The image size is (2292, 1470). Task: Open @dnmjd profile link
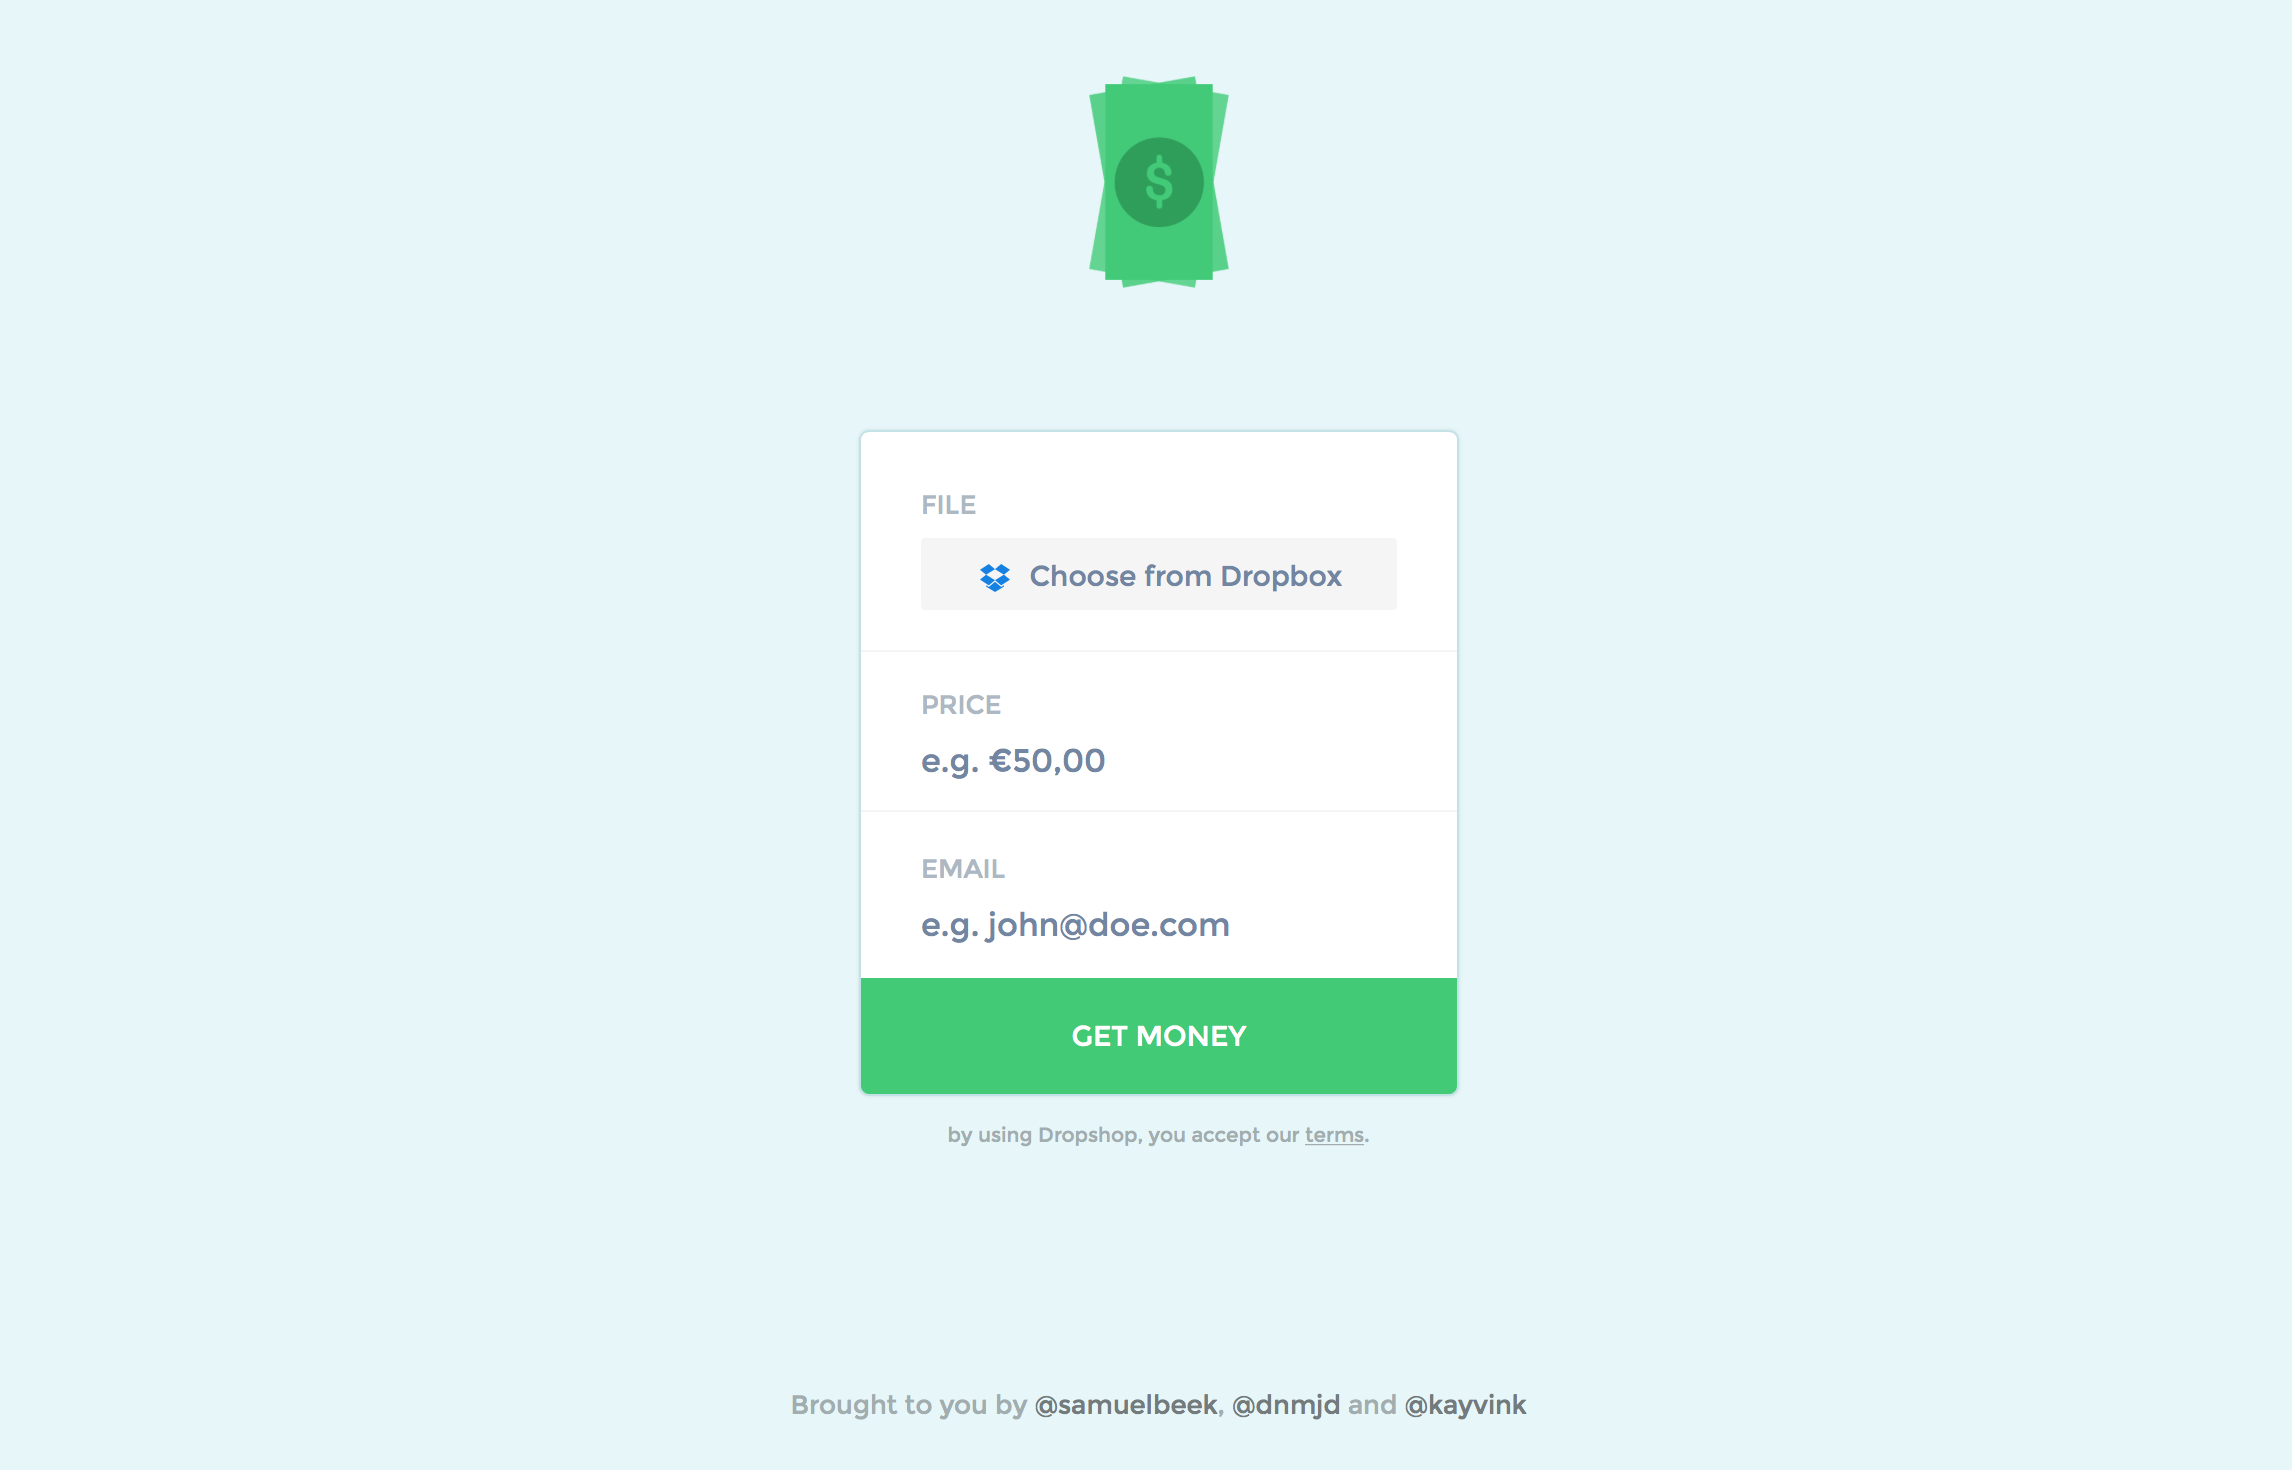1286,1405
